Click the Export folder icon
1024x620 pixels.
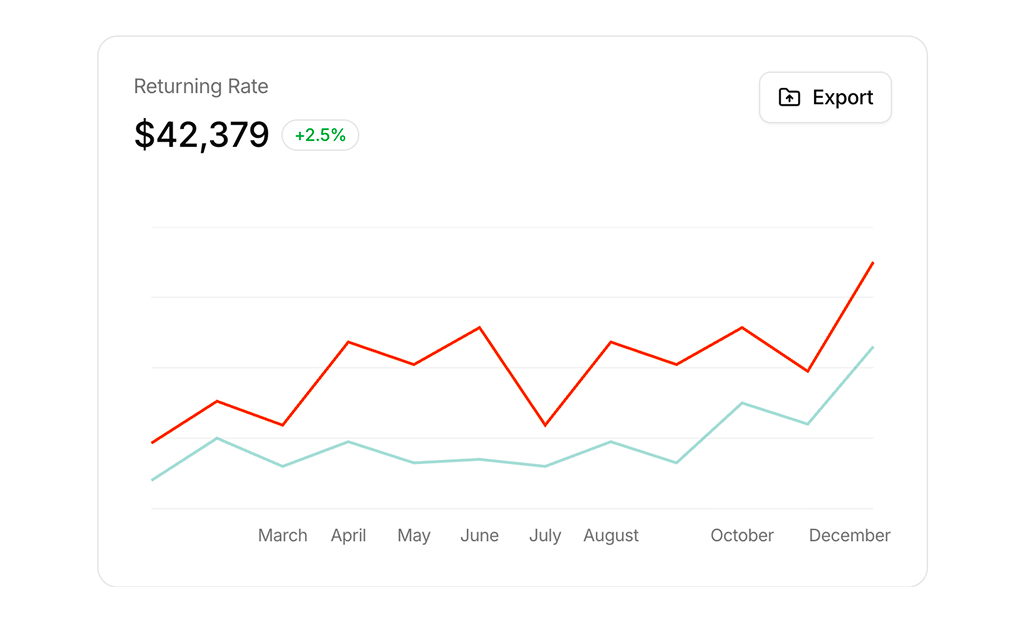(789, 97)
